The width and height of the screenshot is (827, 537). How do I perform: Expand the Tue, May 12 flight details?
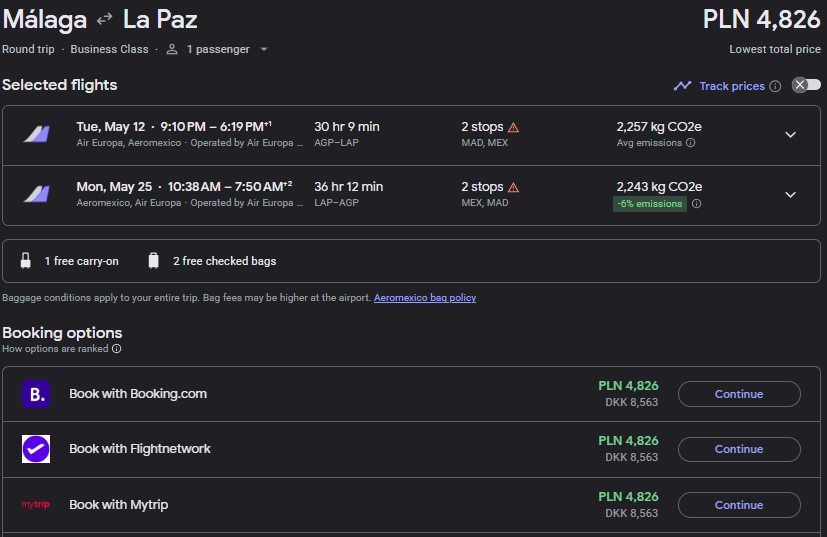coord(790,135)
